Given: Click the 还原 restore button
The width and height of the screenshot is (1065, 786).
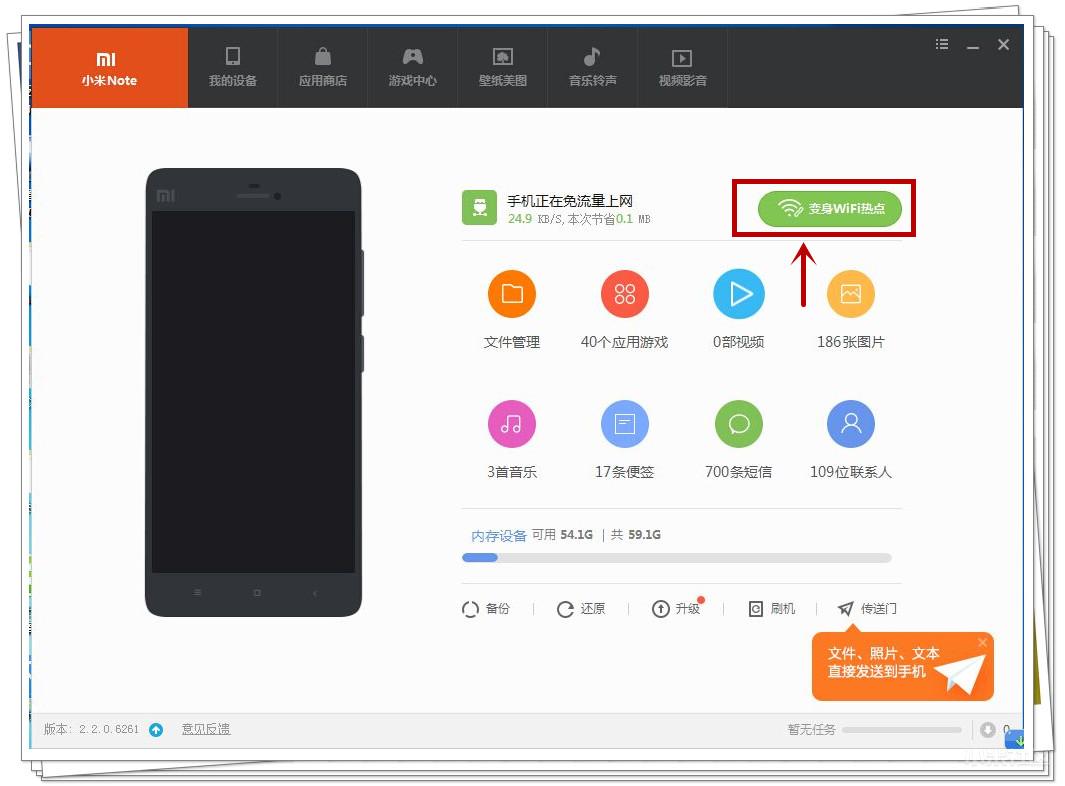Looking at the screenshot, I should [x=581, y=609].
